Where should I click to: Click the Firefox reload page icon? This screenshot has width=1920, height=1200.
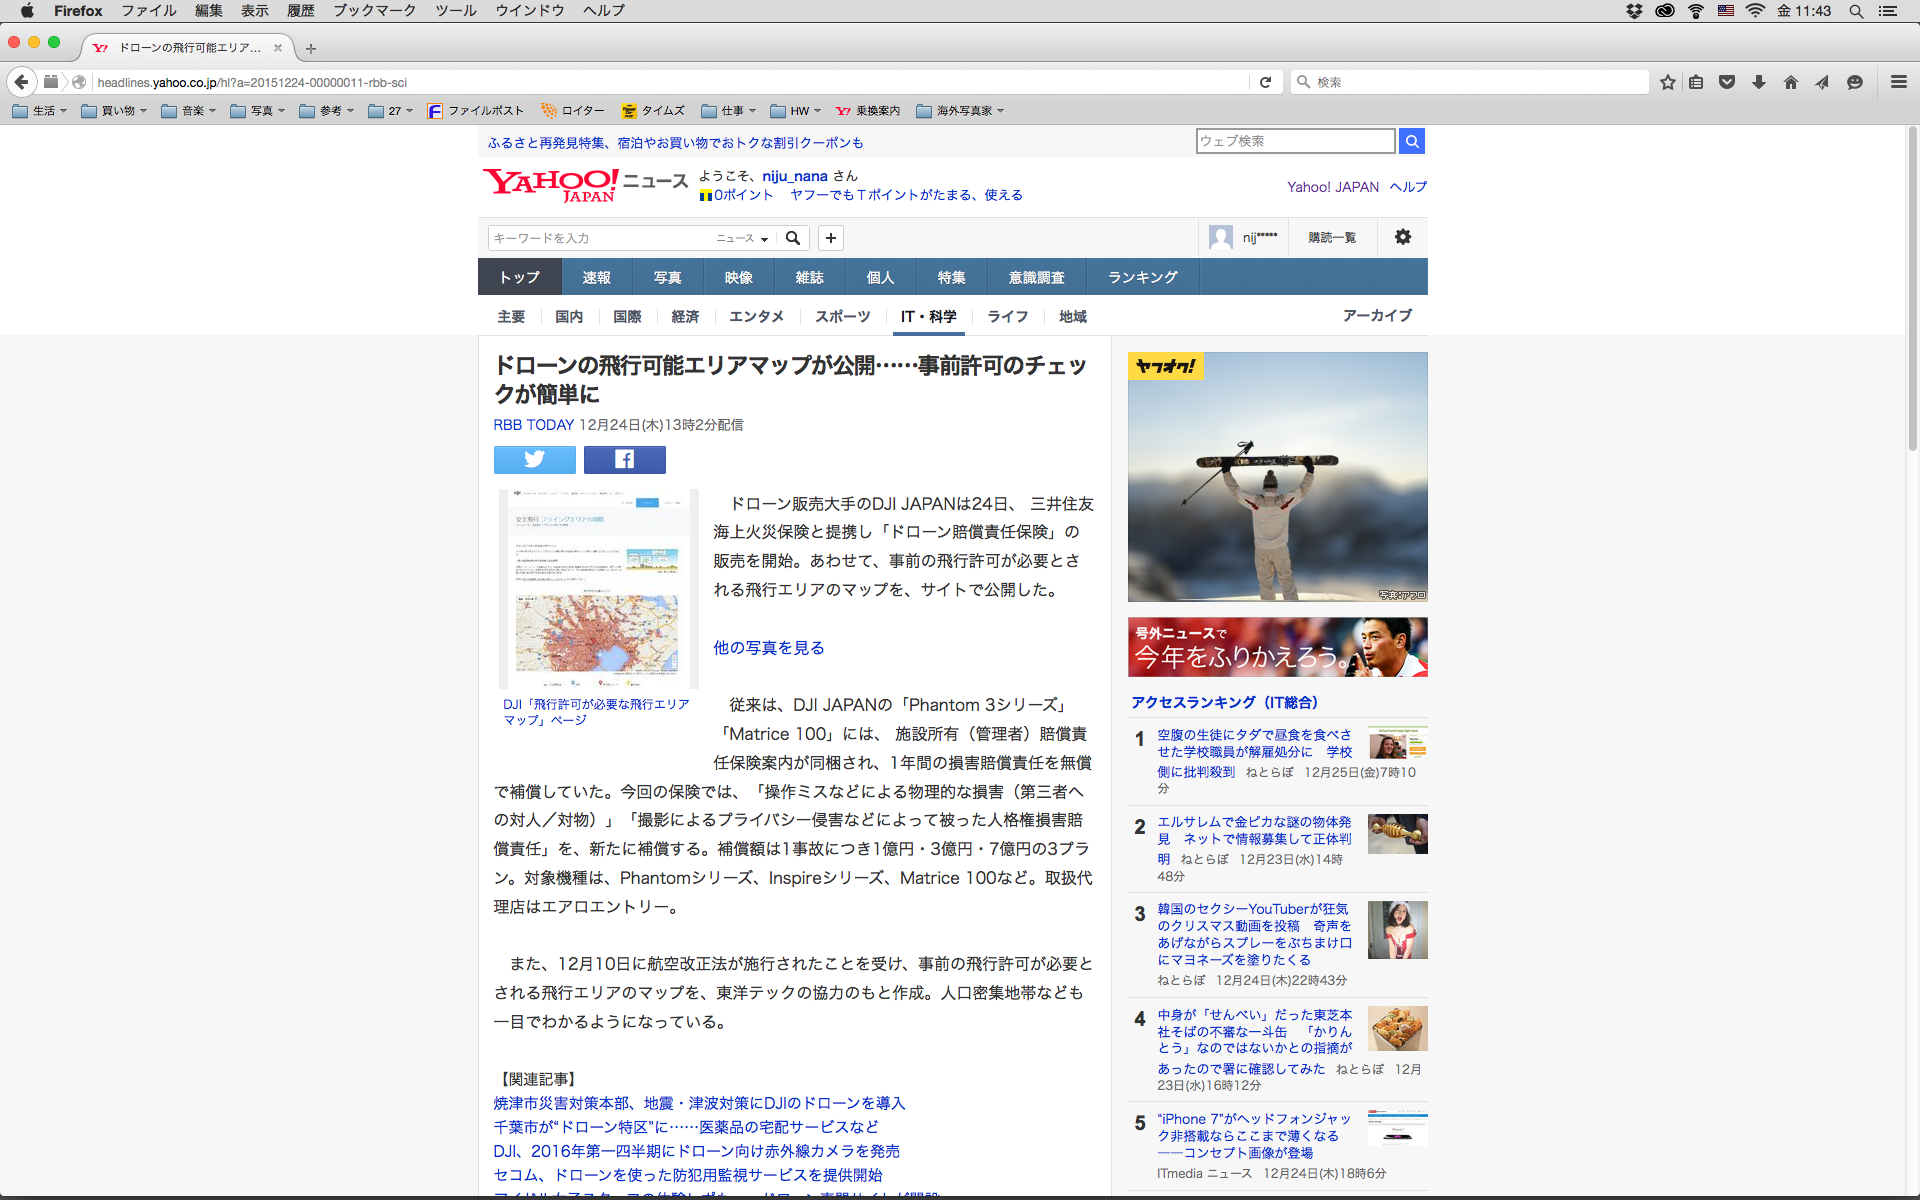click(1265, 82)
